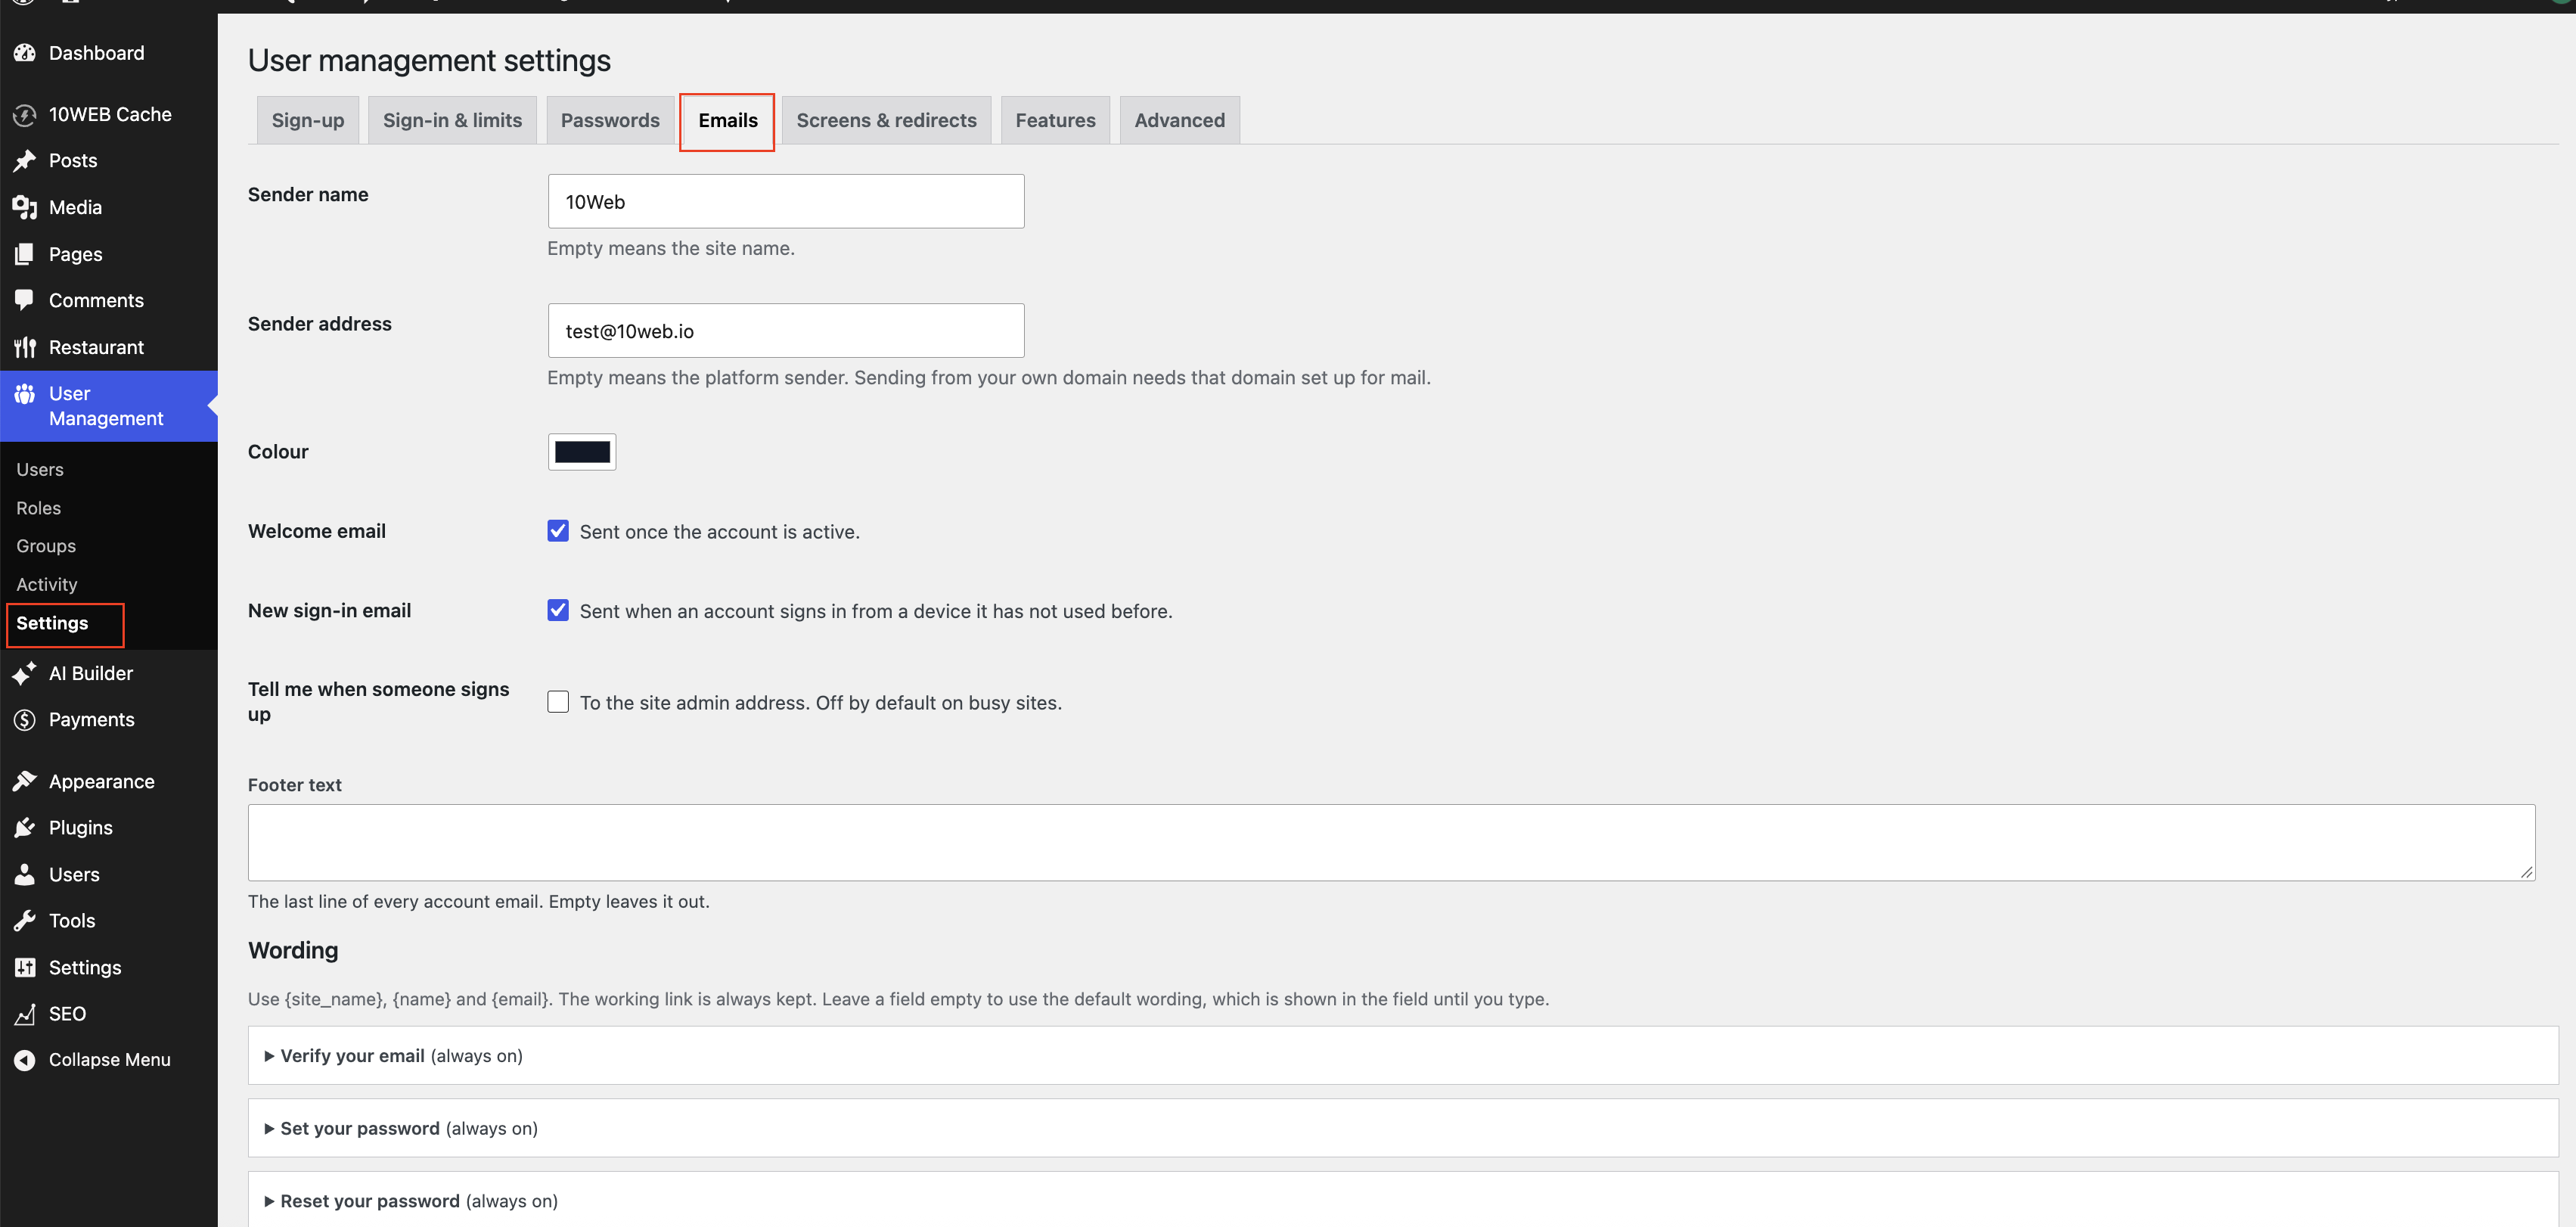
Task: Click the Comments speech bubble icon
Action: 25,300
